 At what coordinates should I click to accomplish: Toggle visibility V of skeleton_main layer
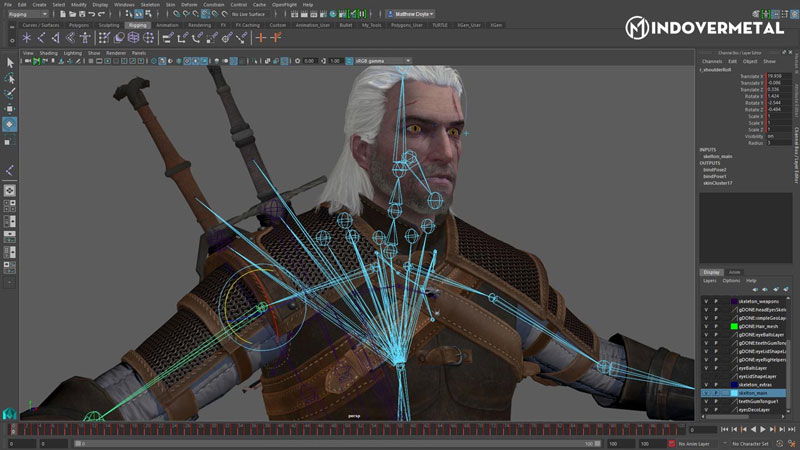pos(706,393)
